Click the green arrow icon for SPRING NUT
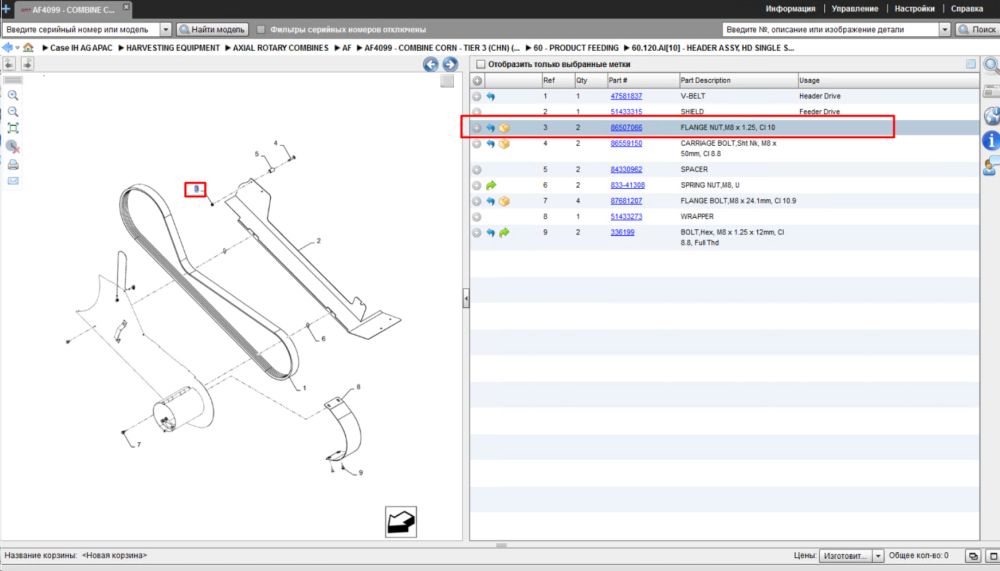The width and height of the screenshot is (1000, 571). tap(491, 185)
